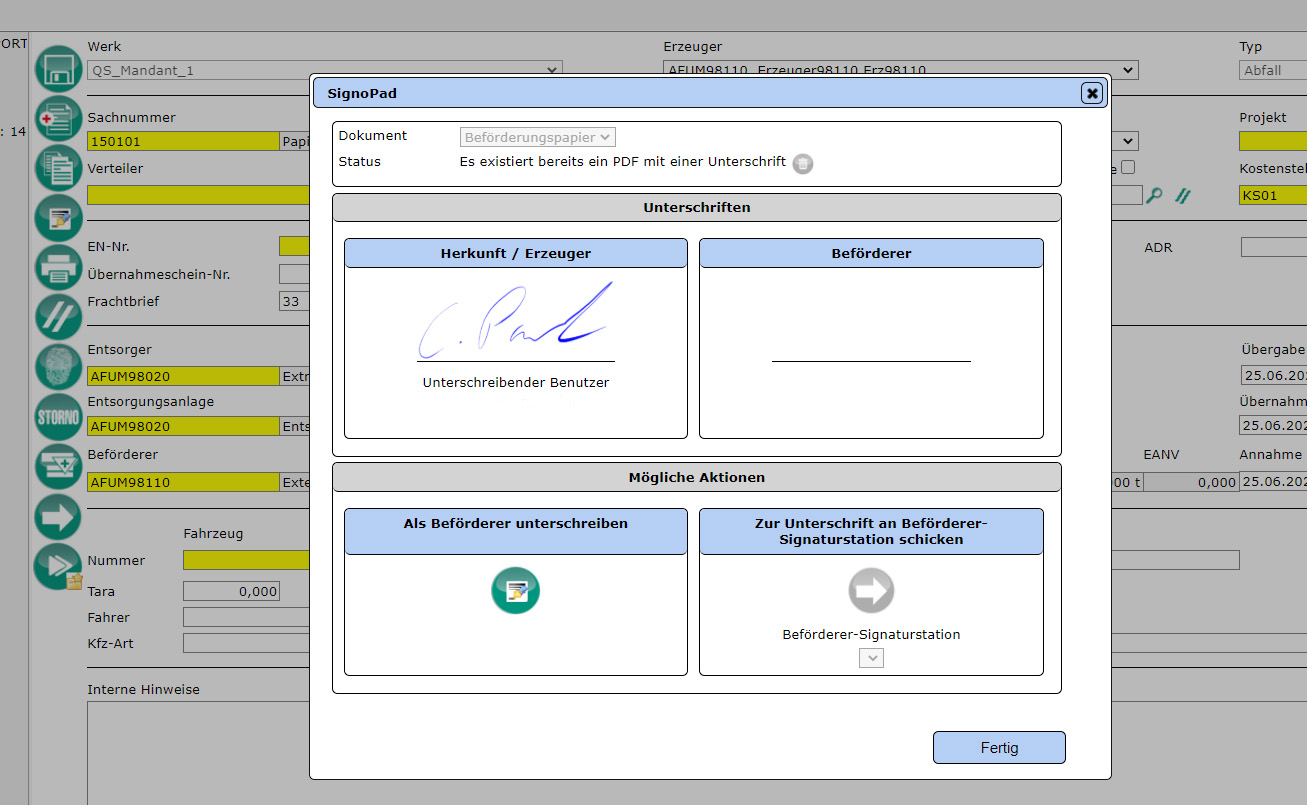The width and height of the screenshot is (1307, 805).
Task: Click the green magnifier search icon
Action: click(1155, 196)
